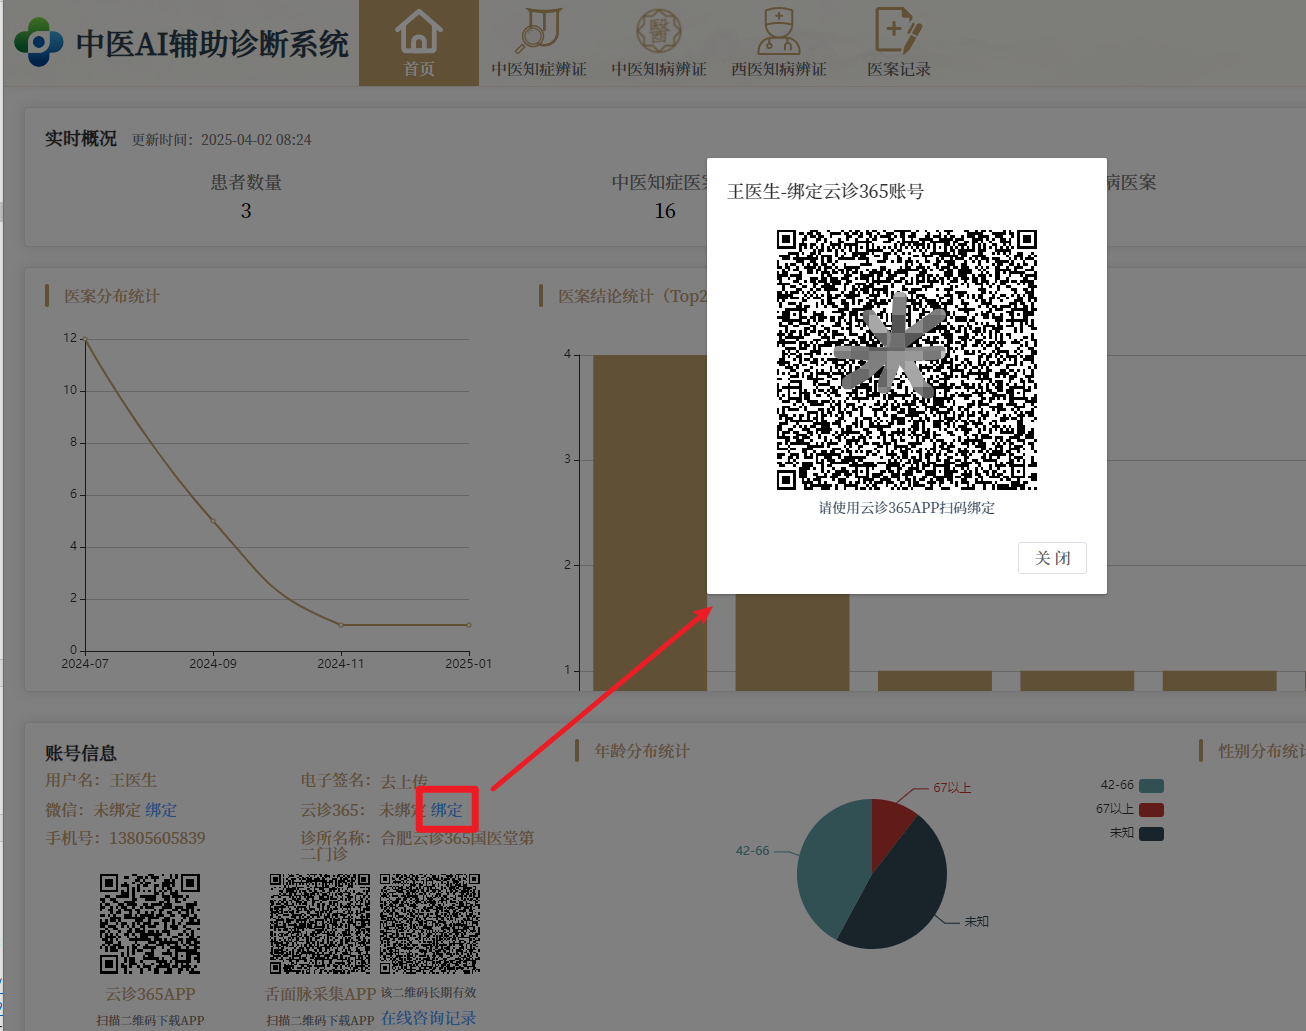Click the update time 2025-04-02 08:24
This screenshot has width=1306, height=1031.
[x=256, y=140]
